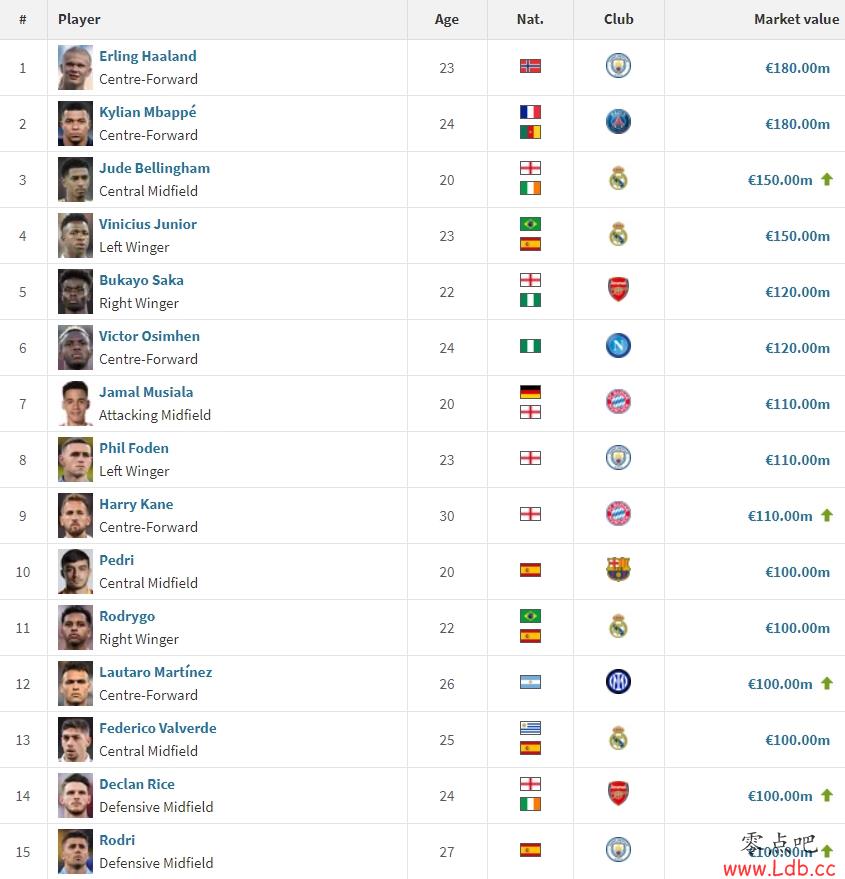Screen dimensions: 845x879
Task: Open Erling Haaland's player profile link
Action: [148, 56]
